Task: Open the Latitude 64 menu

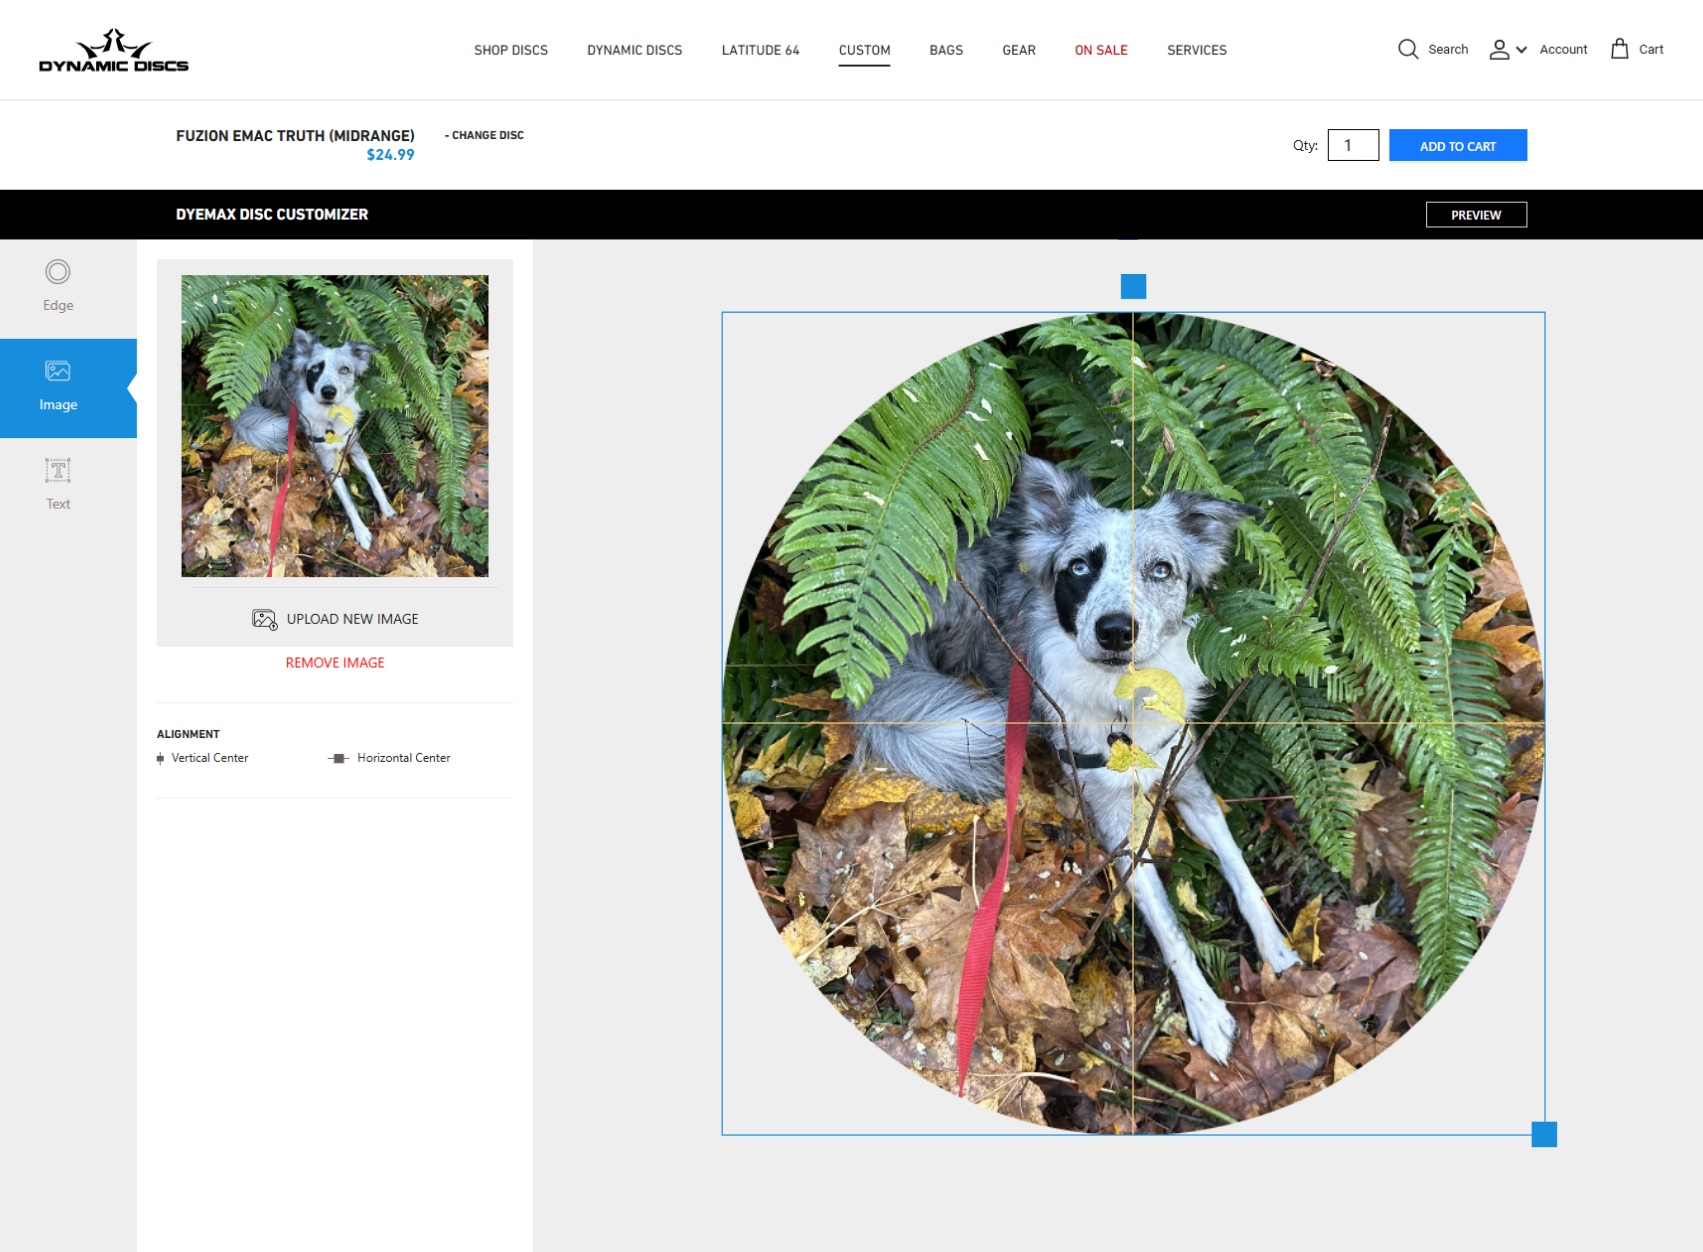Action: point(761,50)
